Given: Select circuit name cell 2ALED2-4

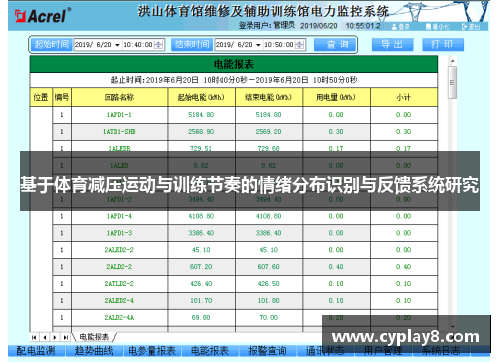Looking at the screenshot, I should coord(119,301).
